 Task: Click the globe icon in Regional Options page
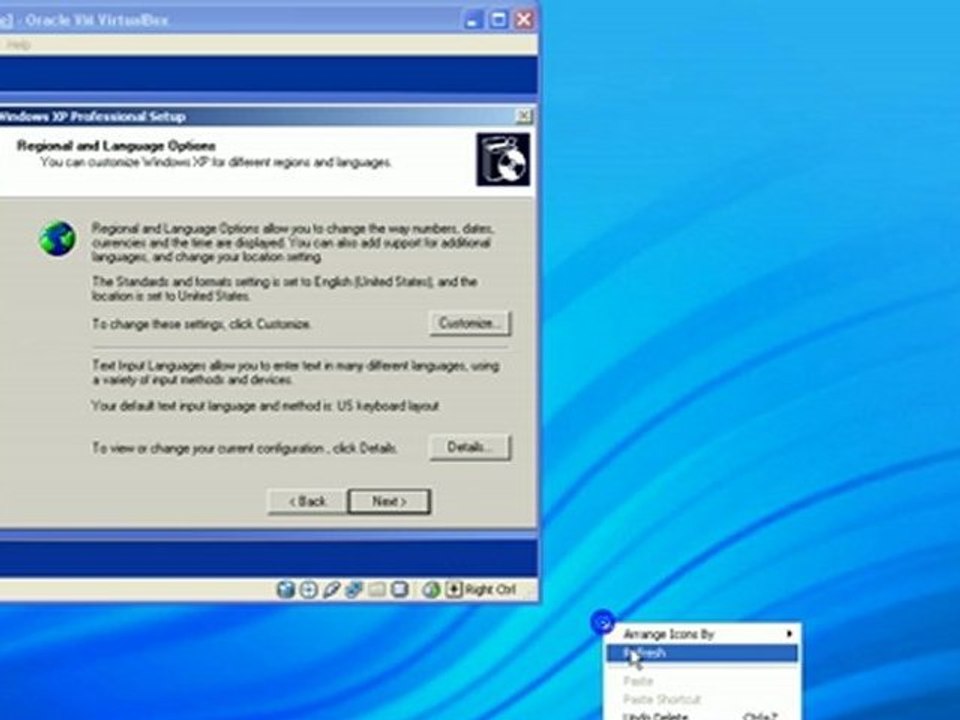pyautogui.click(x=58, y=238)
